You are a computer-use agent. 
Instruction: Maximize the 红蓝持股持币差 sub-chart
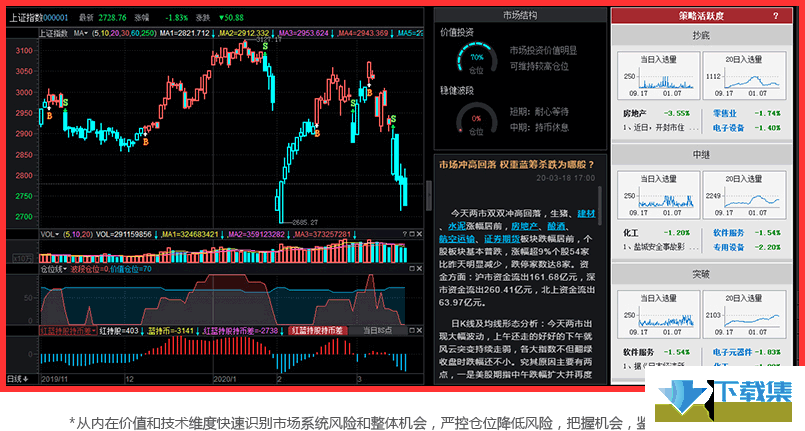tap(412, 331)
